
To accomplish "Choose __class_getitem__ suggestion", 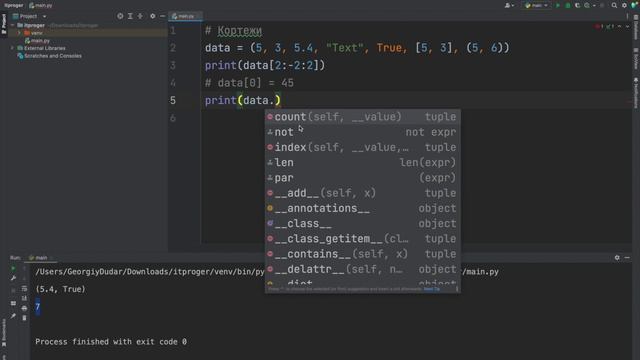I will pyautogui.click(x=362, y=239).
